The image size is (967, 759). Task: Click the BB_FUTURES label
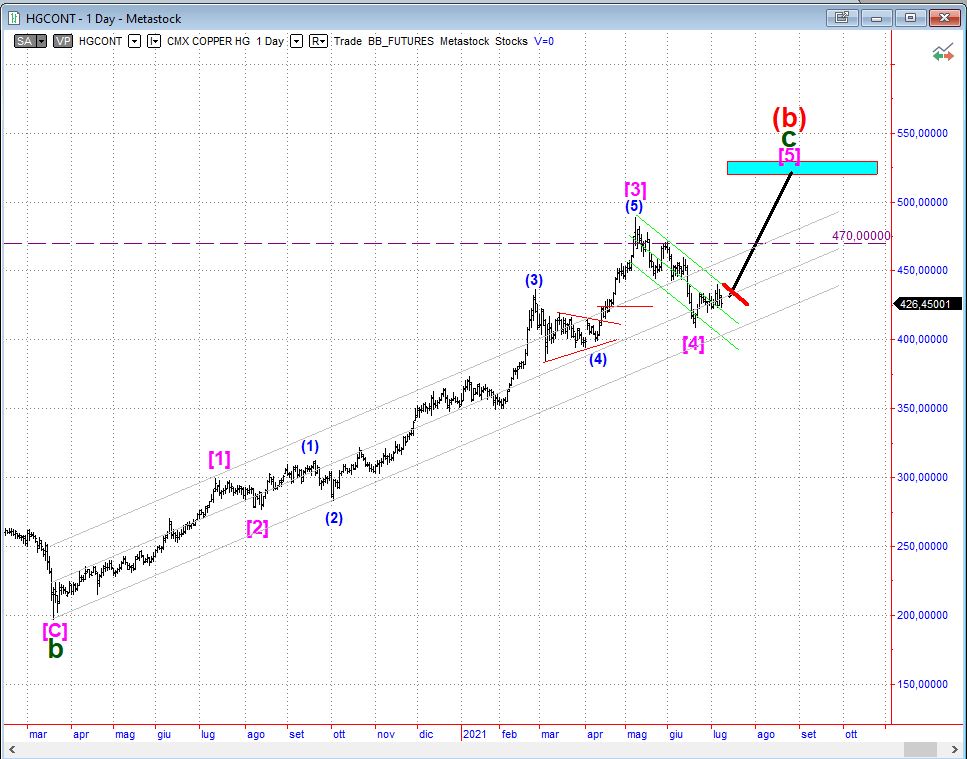401,41
